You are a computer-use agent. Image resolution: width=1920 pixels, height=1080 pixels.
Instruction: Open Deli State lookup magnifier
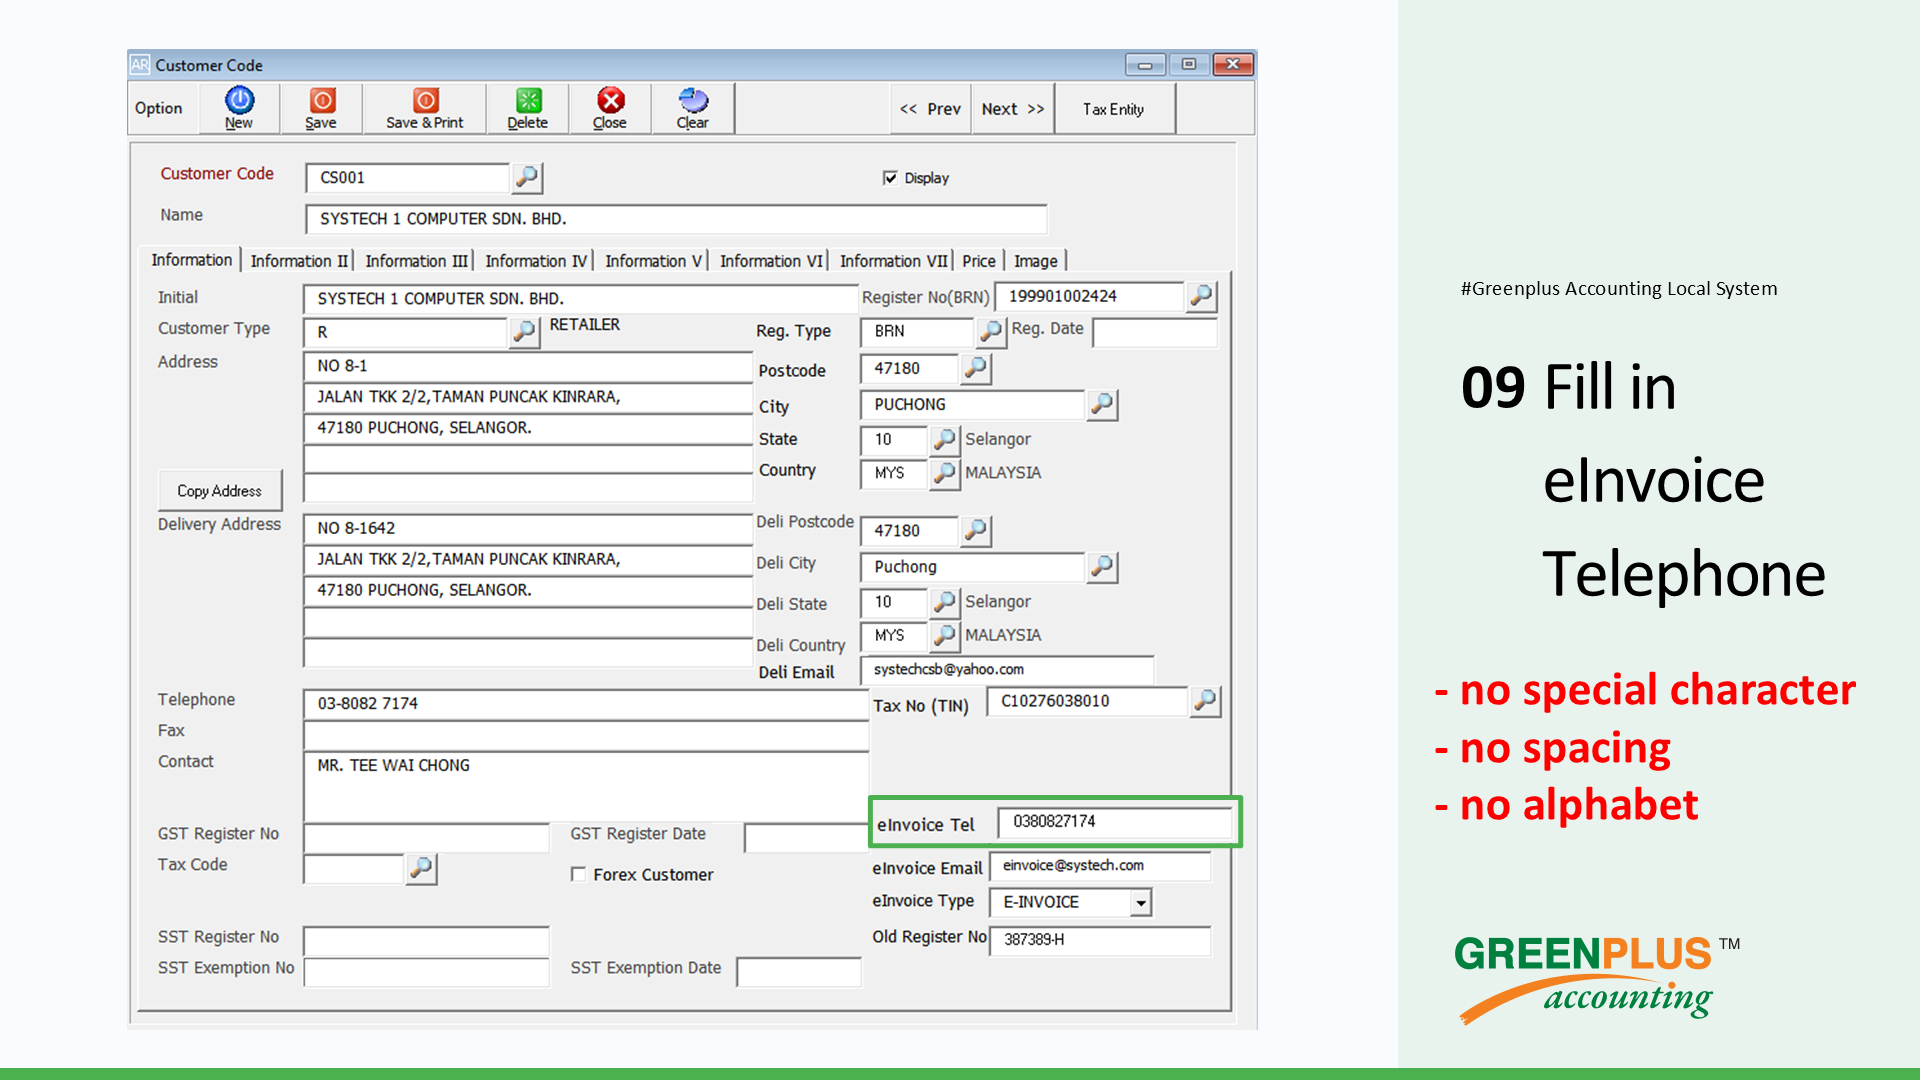[944, 602]
